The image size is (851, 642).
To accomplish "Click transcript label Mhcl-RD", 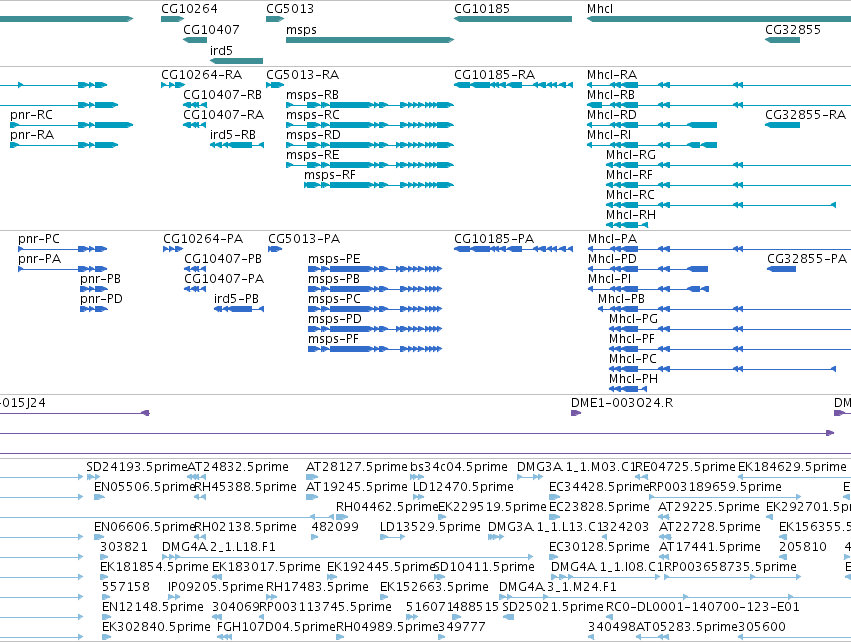I will click(612, 115).
